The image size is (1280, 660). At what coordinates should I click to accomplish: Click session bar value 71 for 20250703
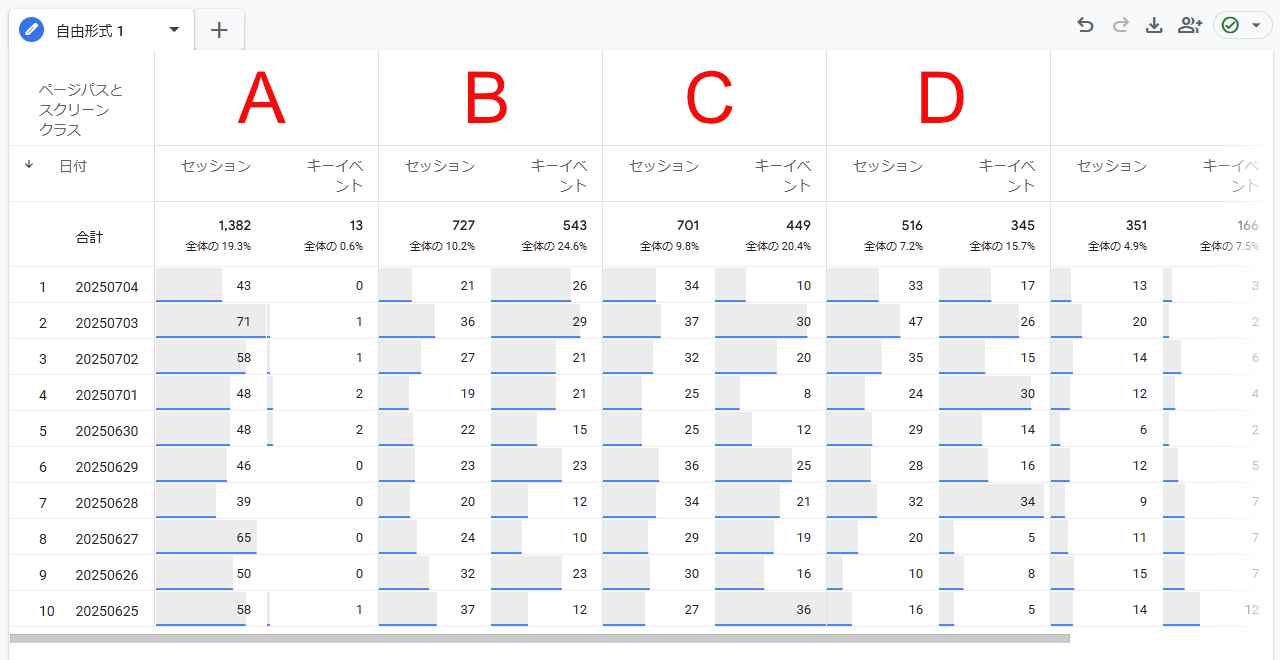click(x=243, y=322)
